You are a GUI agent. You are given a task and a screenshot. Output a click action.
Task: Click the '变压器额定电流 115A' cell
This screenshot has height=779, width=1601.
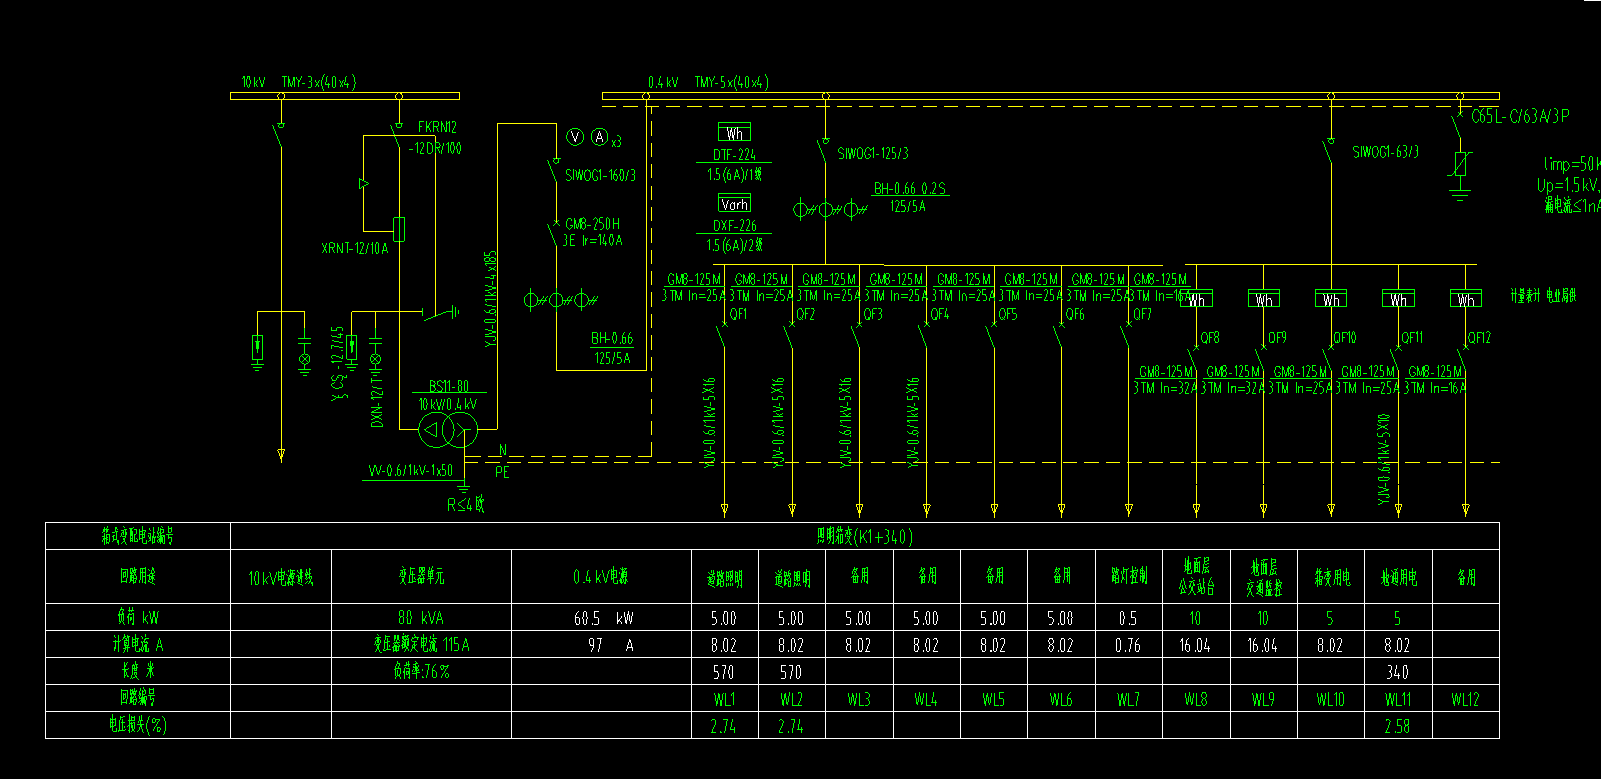coord(421,645)
